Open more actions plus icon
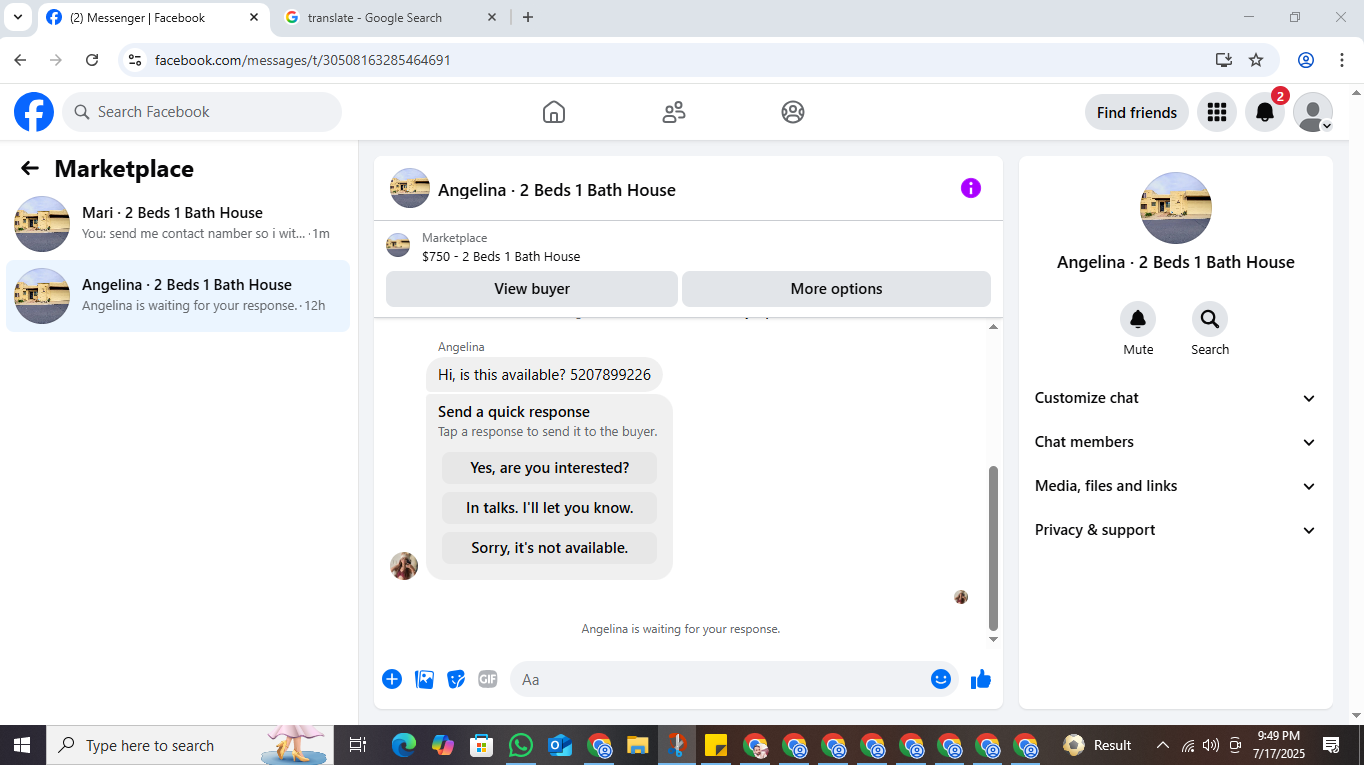Viewport: 1364px width, 765px height. [392, 679]
